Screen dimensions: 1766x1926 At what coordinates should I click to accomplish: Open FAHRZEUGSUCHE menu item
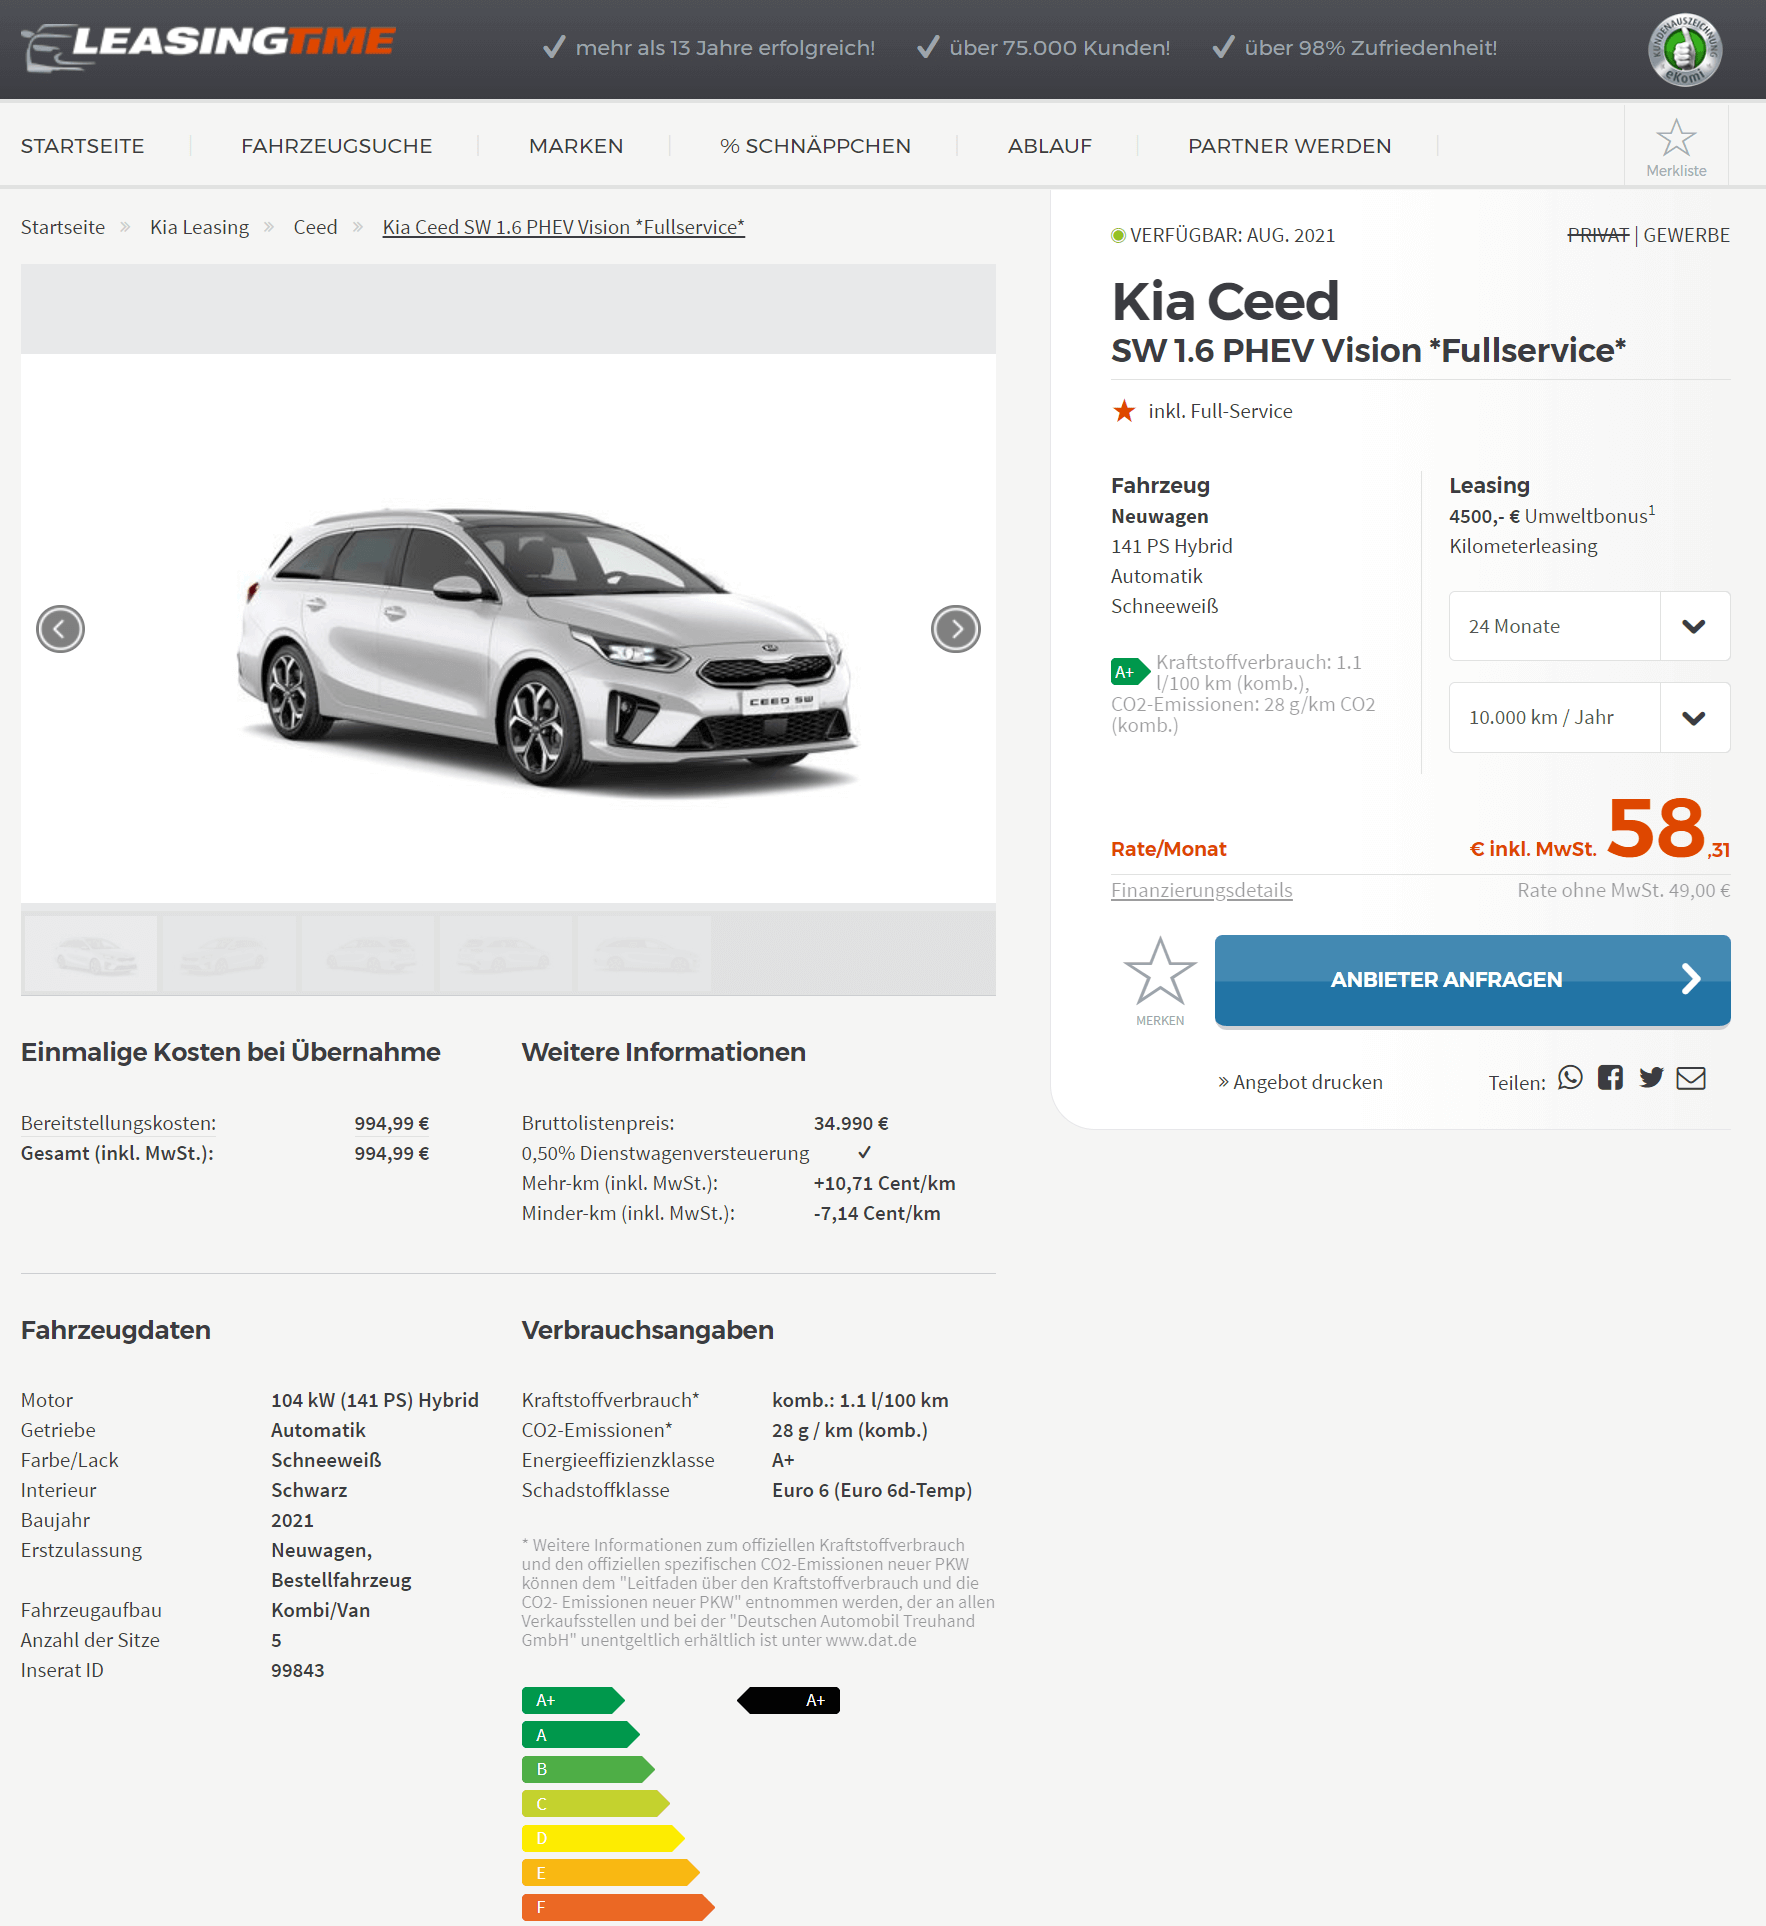tap(337, 146)
